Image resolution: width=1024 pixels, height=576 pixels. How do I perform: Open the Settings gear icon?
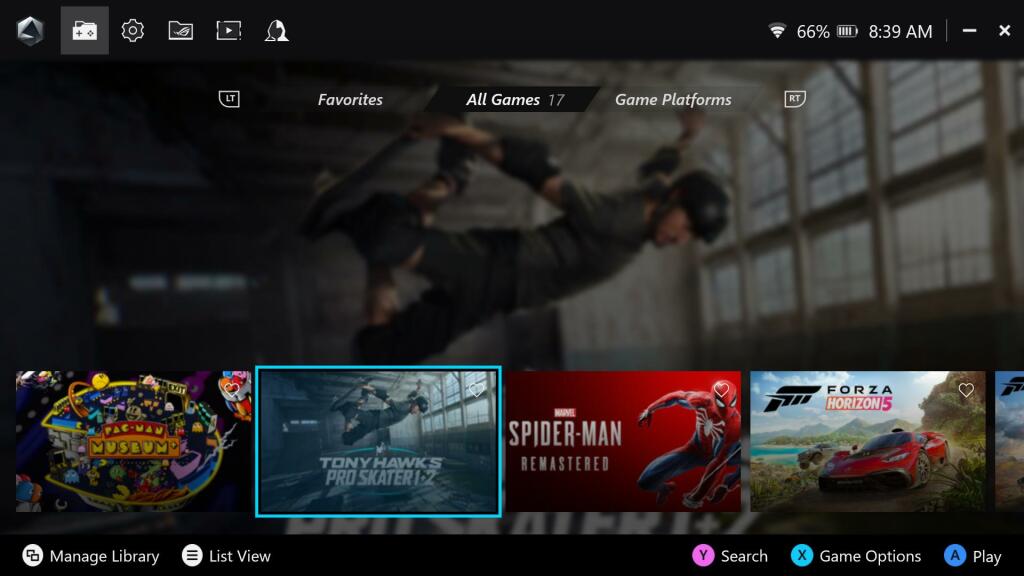[x=133, y=31]
